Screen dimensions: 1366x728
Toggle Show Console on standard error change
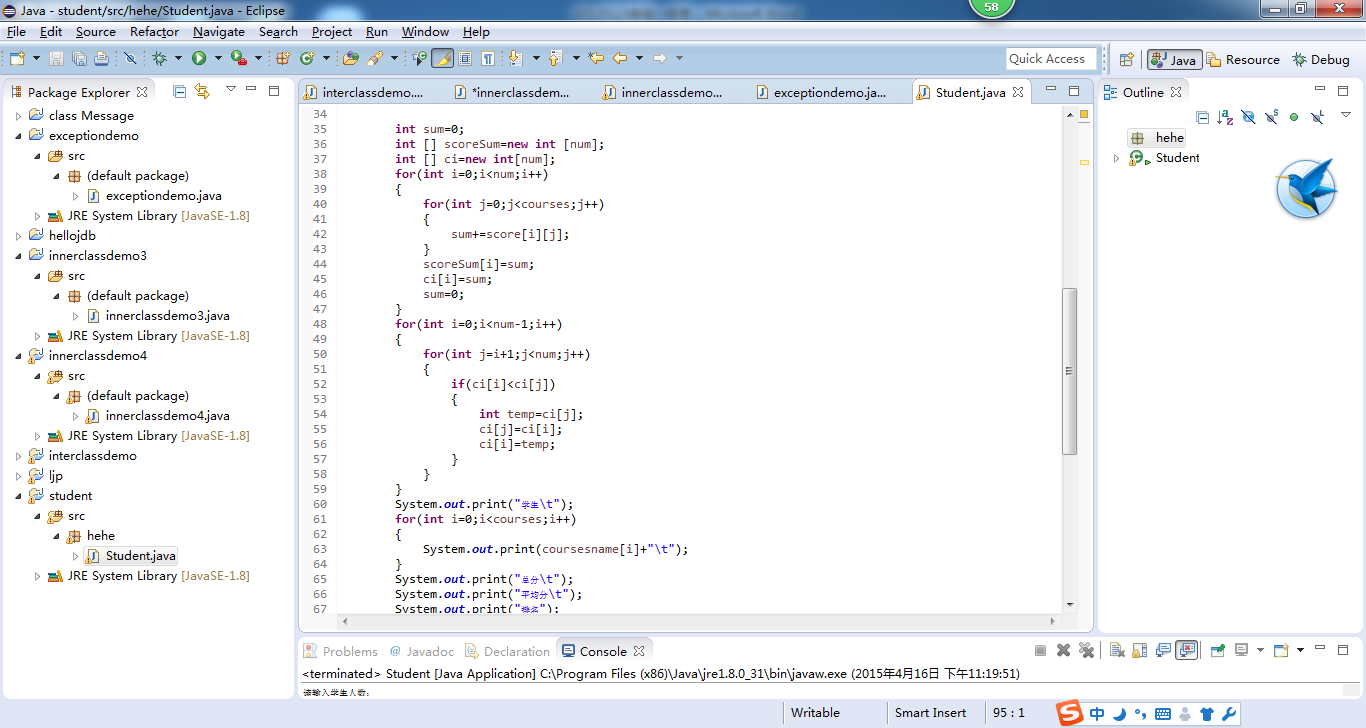(1186, 650)
